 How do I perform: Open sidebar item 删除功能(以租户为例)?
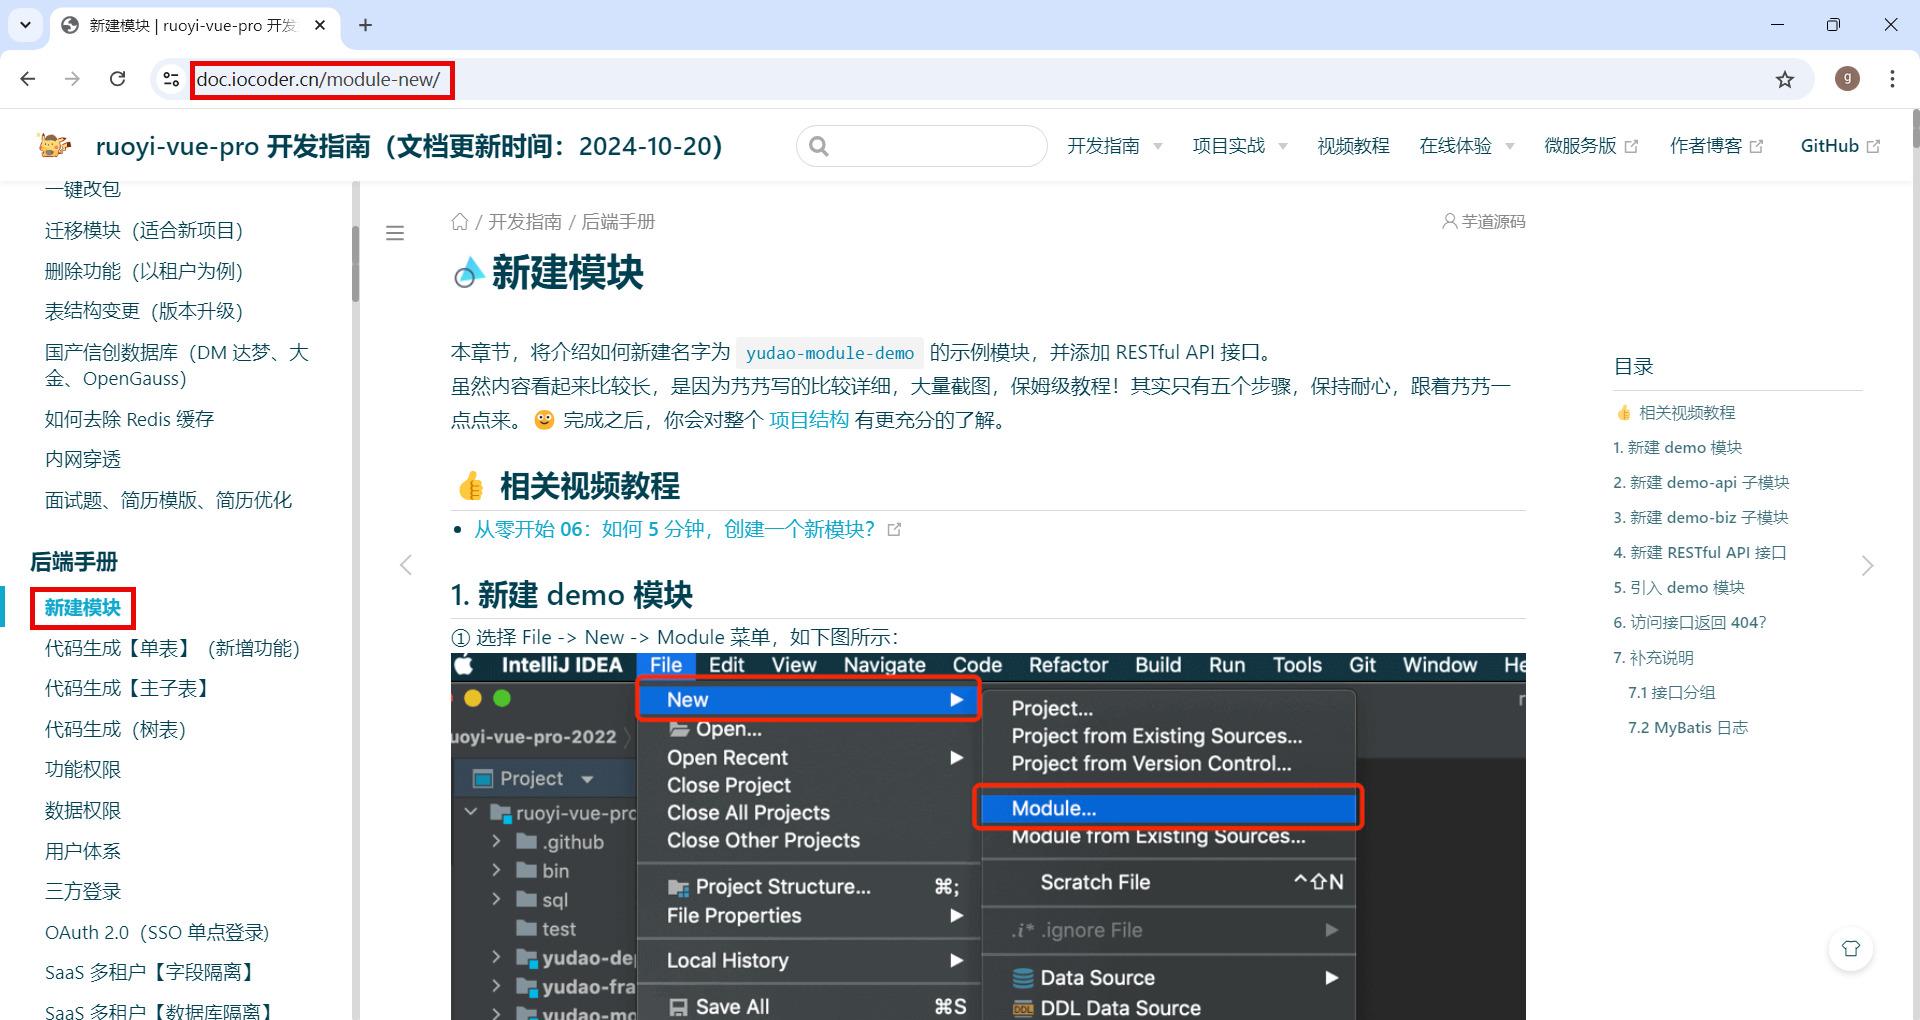[x=144, y=271]
